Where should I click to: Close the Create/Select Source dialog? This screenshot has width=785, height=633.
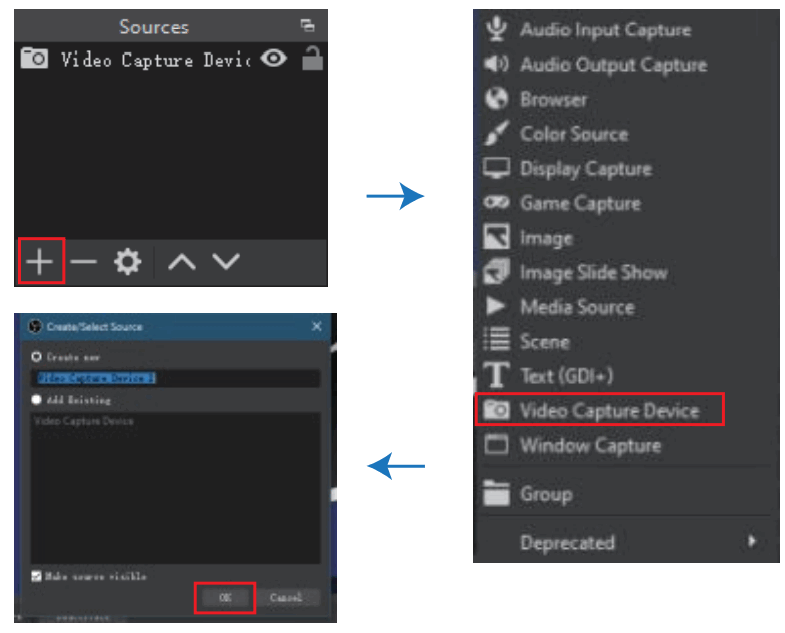(x=316, y=327)
